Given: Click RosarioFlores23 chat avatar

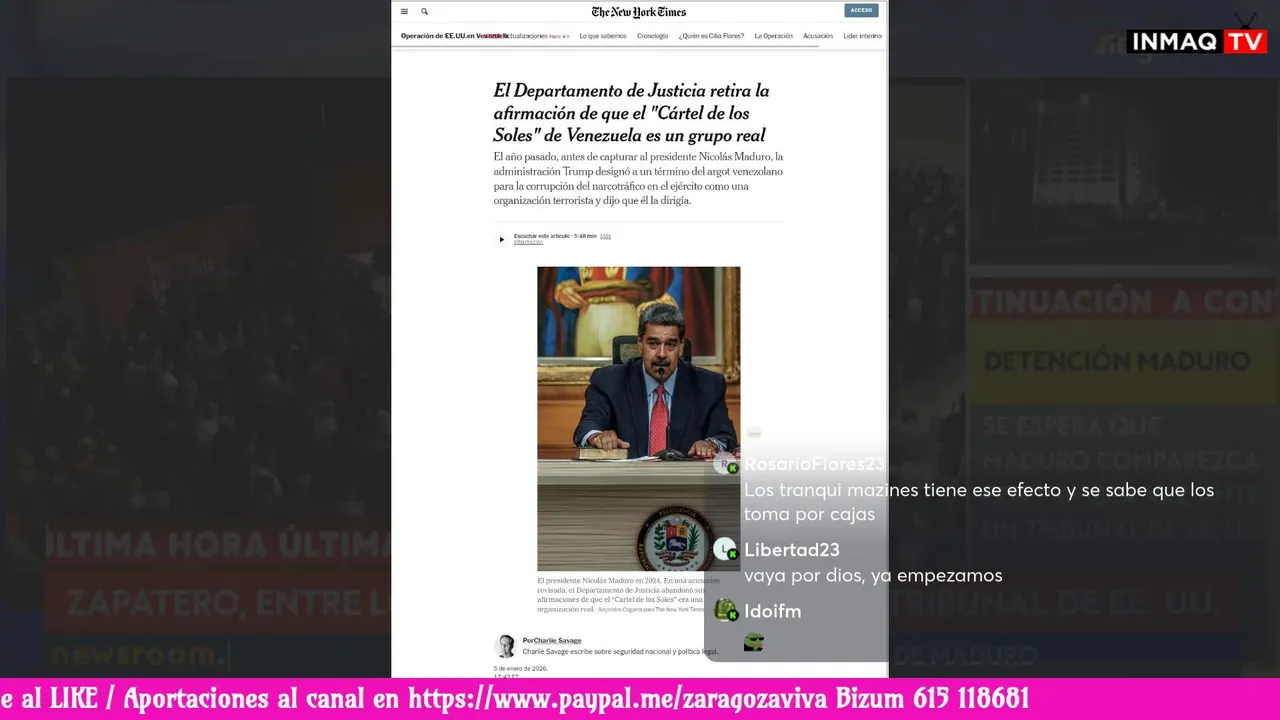Looking at the screenshot, I should pyautogui.click(x=726, y=464).
